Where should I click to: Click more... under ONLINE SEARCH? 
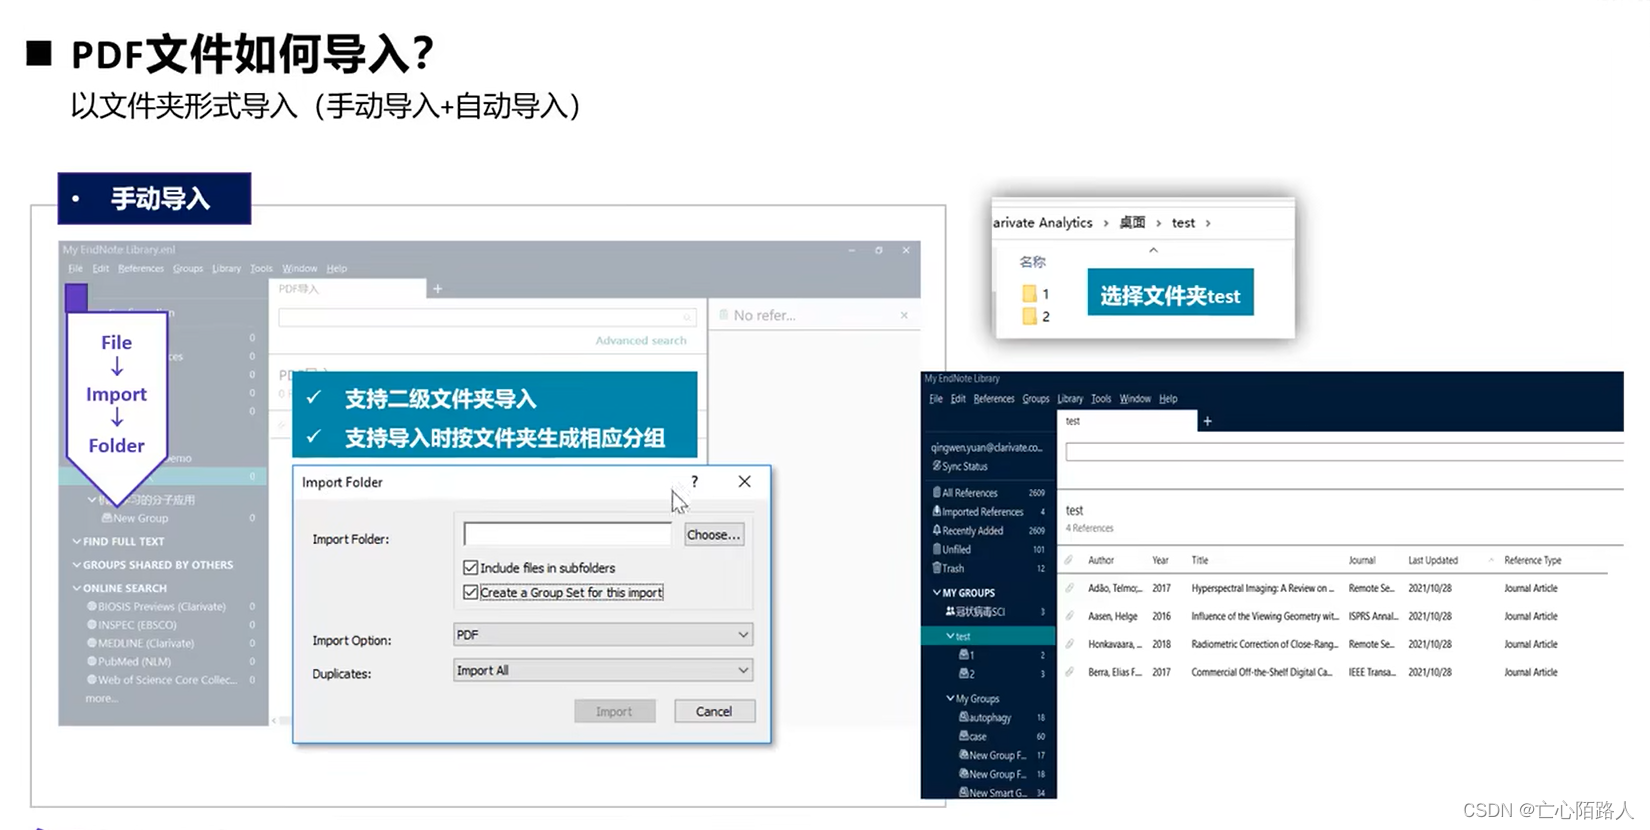click(x=101, y=698)
